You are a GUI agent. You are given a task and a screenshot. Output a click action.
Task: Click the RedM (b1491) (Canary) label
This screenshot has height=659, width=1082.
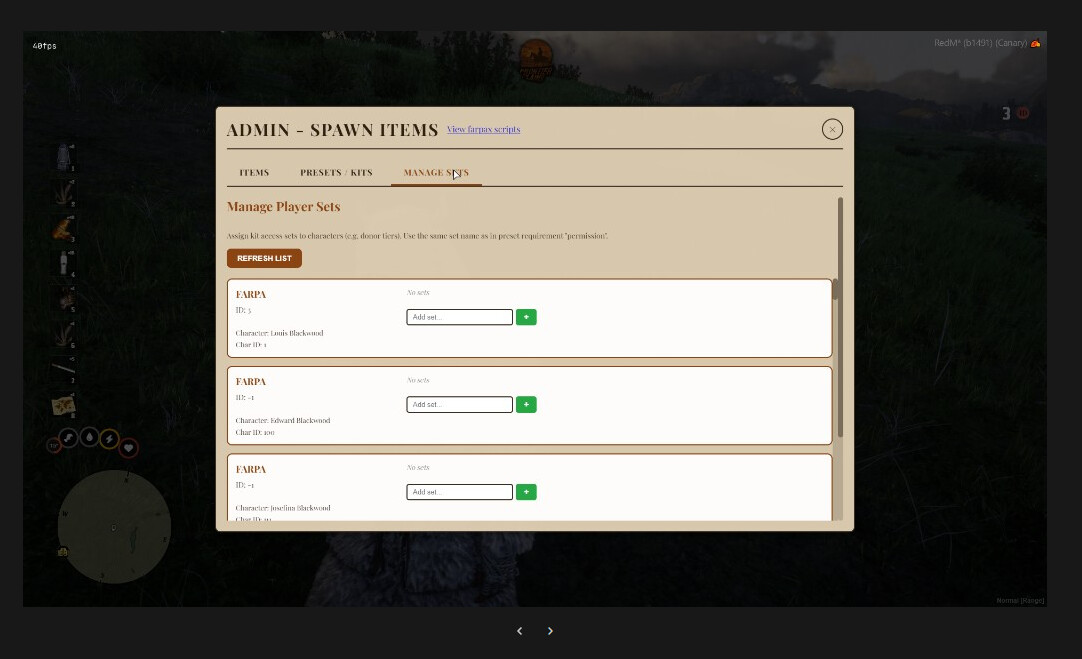click(x=981, y=43)
